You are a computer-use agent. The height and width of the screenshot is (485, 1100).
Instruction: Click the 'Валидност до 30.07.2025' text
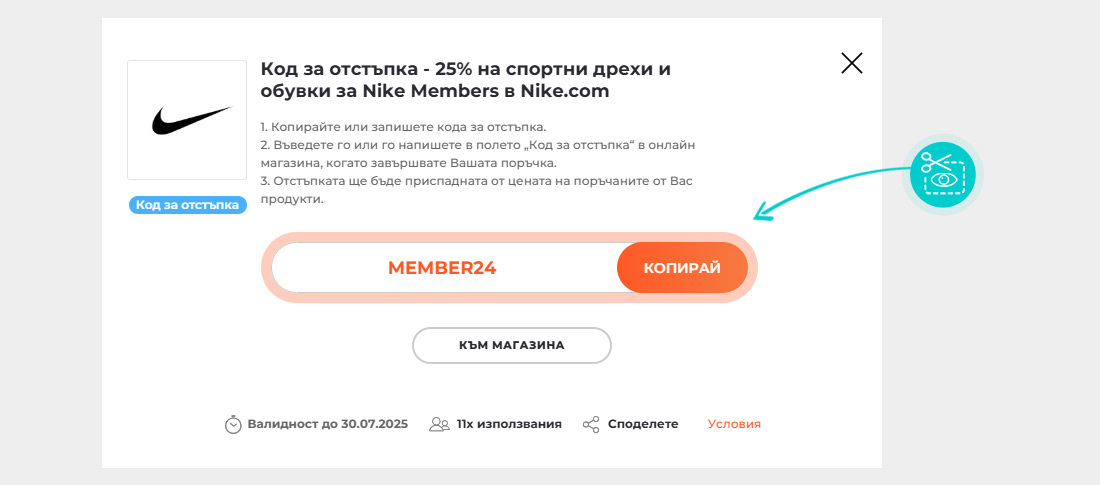click(328, 424)
